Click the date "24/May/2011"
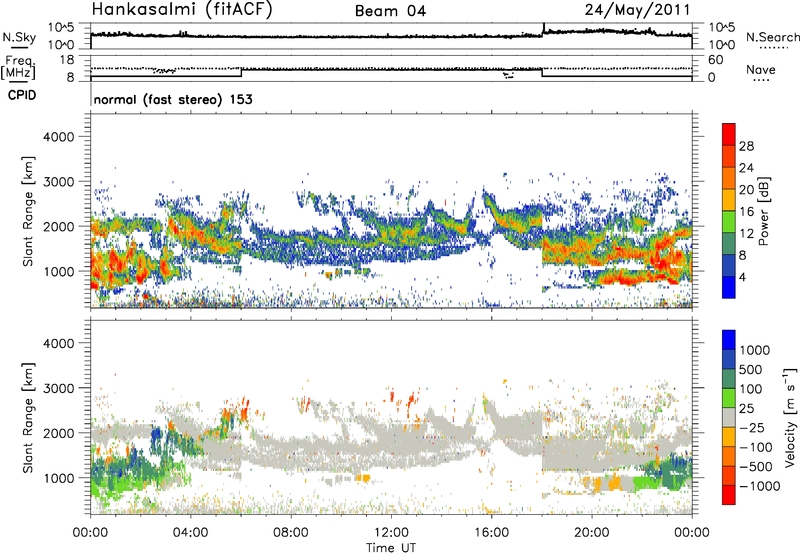Screen dimensions: 800x554 (637, 9)
